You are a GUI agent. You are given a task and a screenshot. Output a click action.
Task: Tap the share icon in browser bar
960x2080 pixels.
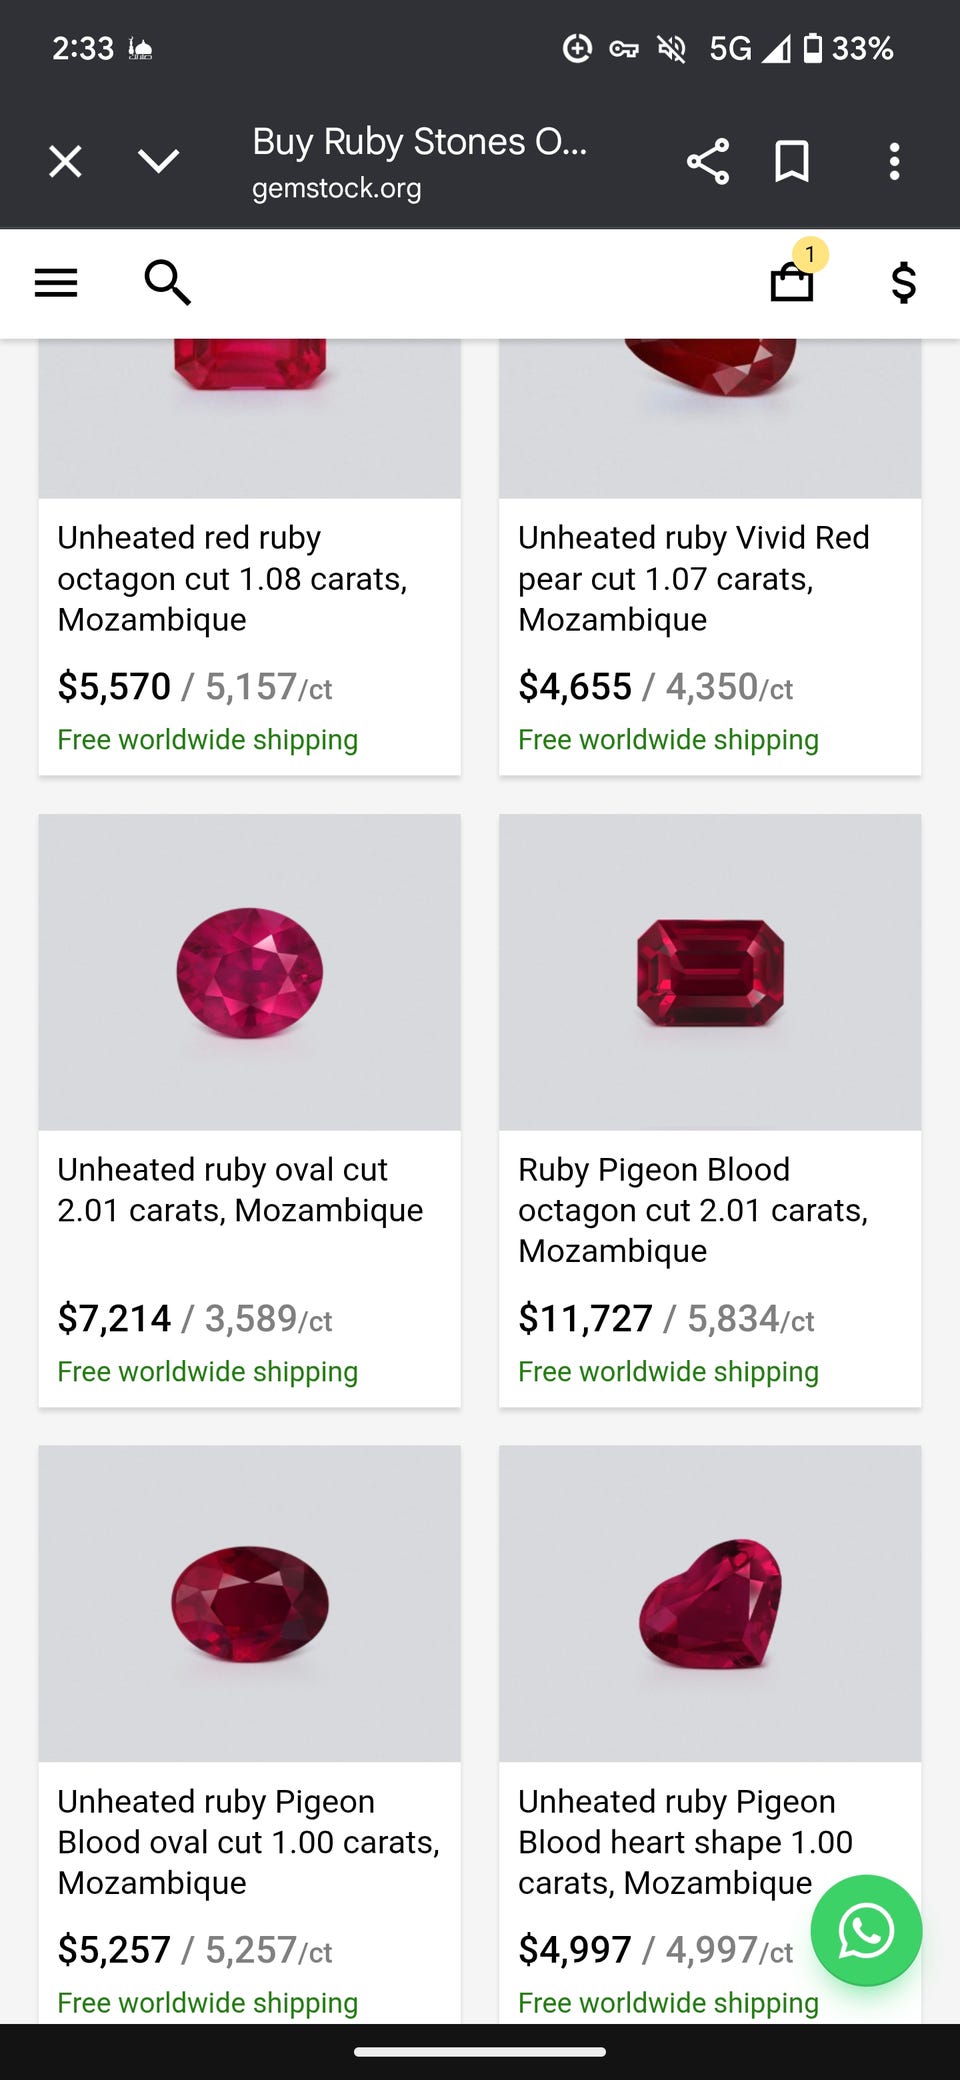[708, 161]
